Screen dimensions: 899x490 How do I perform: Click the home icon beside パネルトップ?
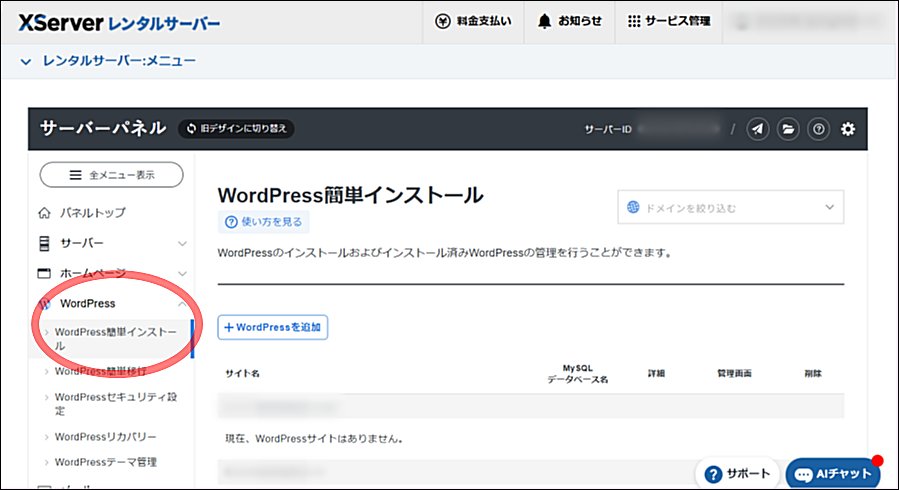(x=44, y=213)
